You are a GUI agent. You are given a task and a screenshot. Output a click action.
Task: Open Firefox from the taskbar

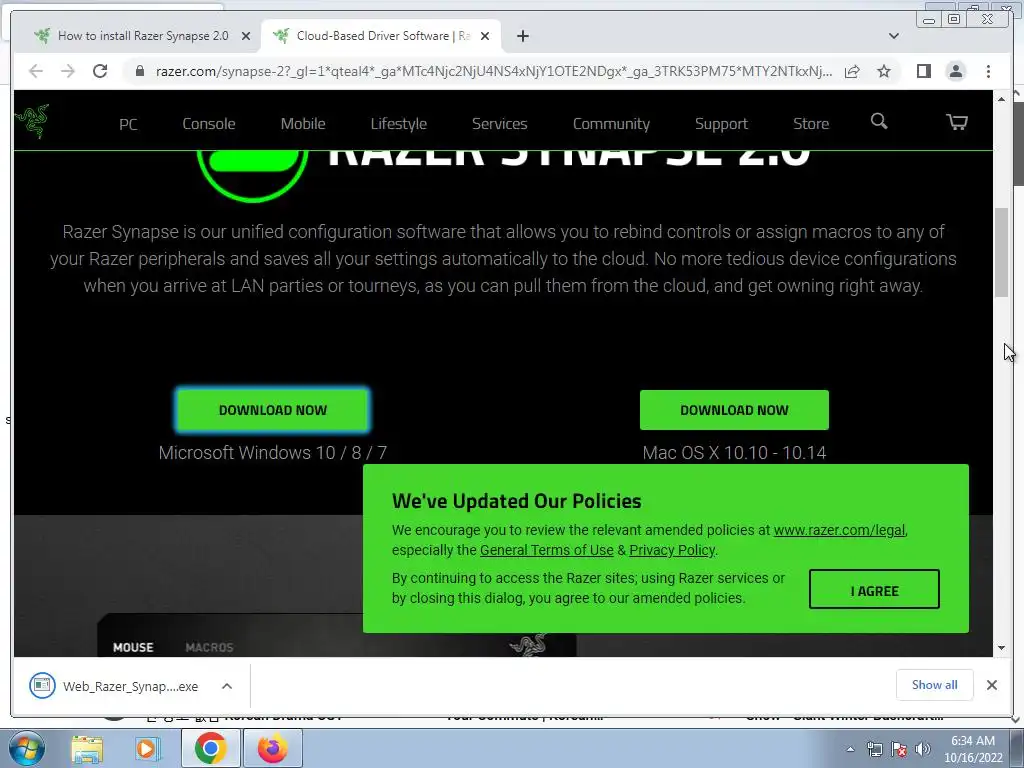[x=272, y=748]
